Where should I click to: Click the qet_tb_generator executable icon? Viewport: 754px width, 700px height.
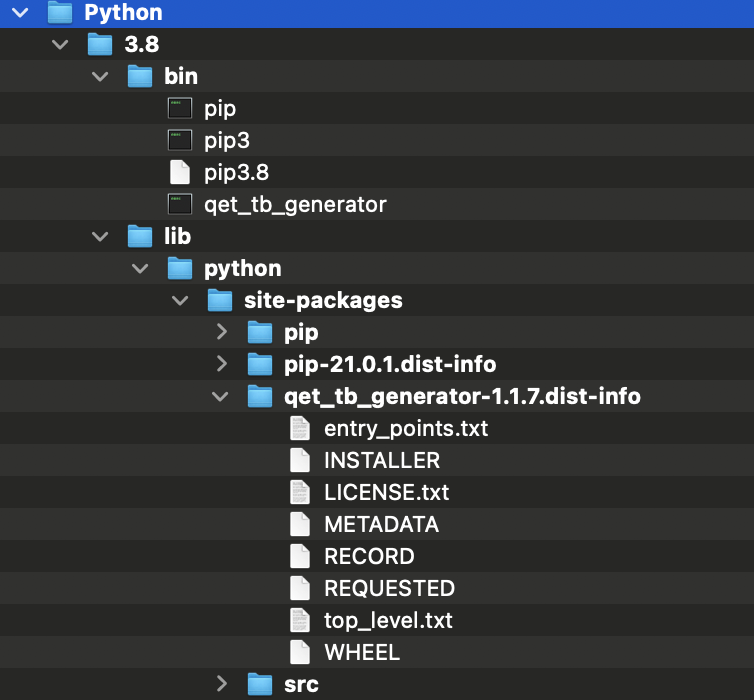[x=180, y=205]
